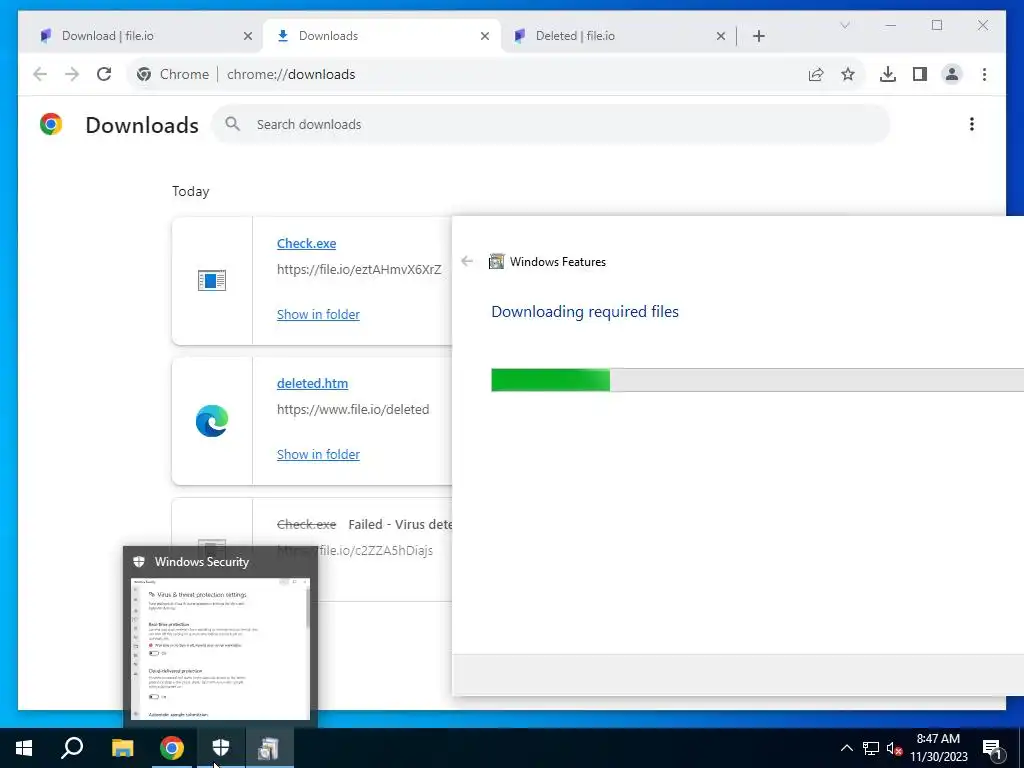This screenshot has width=1024, height=768.
Task: Open Chrome three-dot main menu
Action: coord(984,74)
